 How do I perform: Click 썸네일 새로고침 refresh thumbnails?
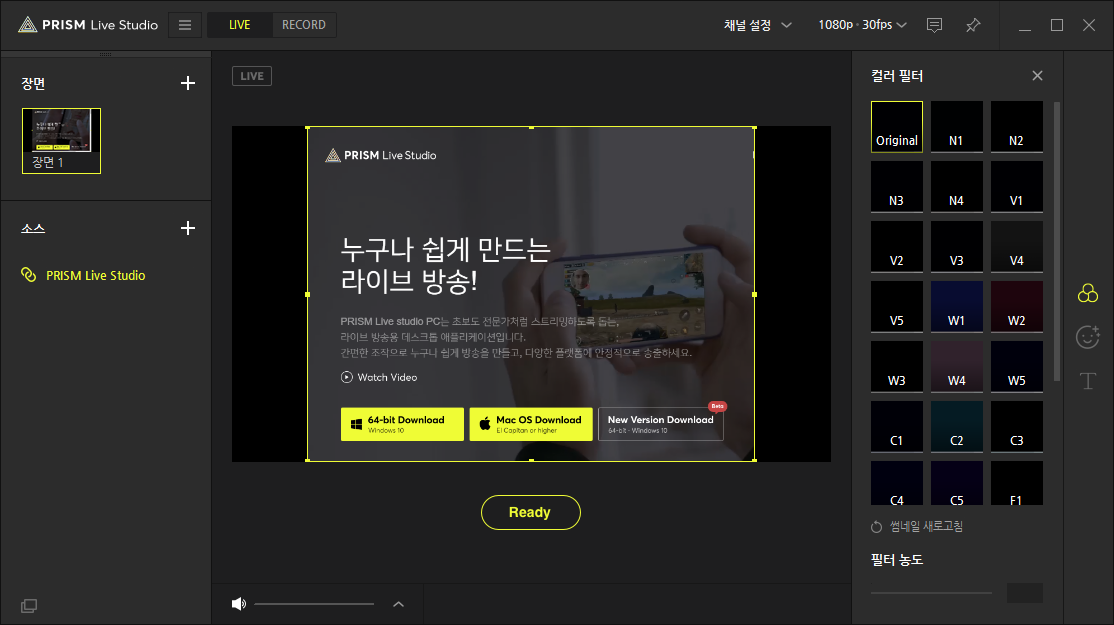(917, 526)
